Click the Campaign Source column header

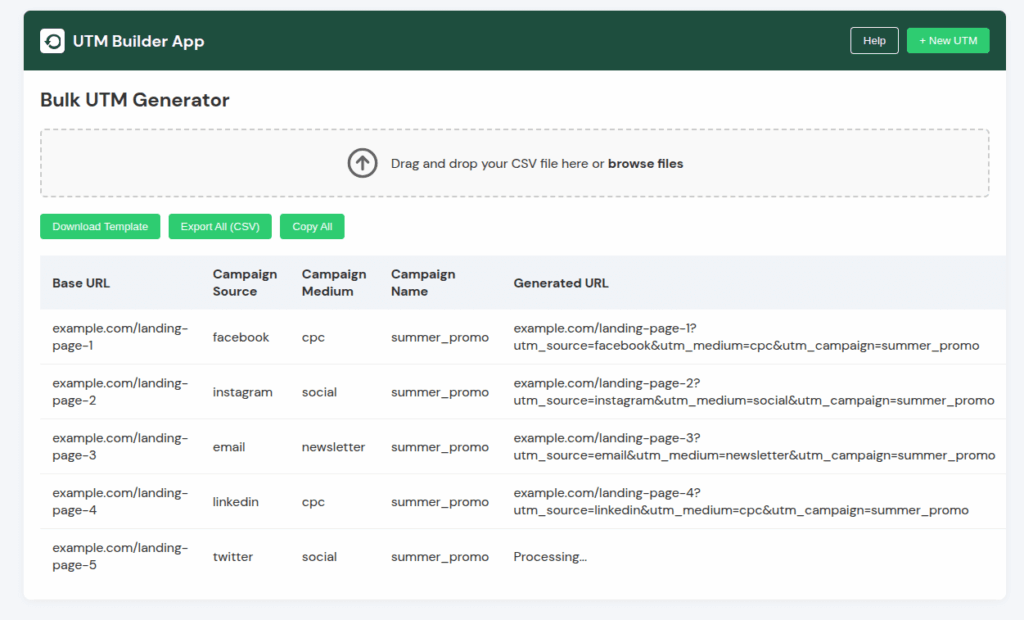[x=244, y=283]
